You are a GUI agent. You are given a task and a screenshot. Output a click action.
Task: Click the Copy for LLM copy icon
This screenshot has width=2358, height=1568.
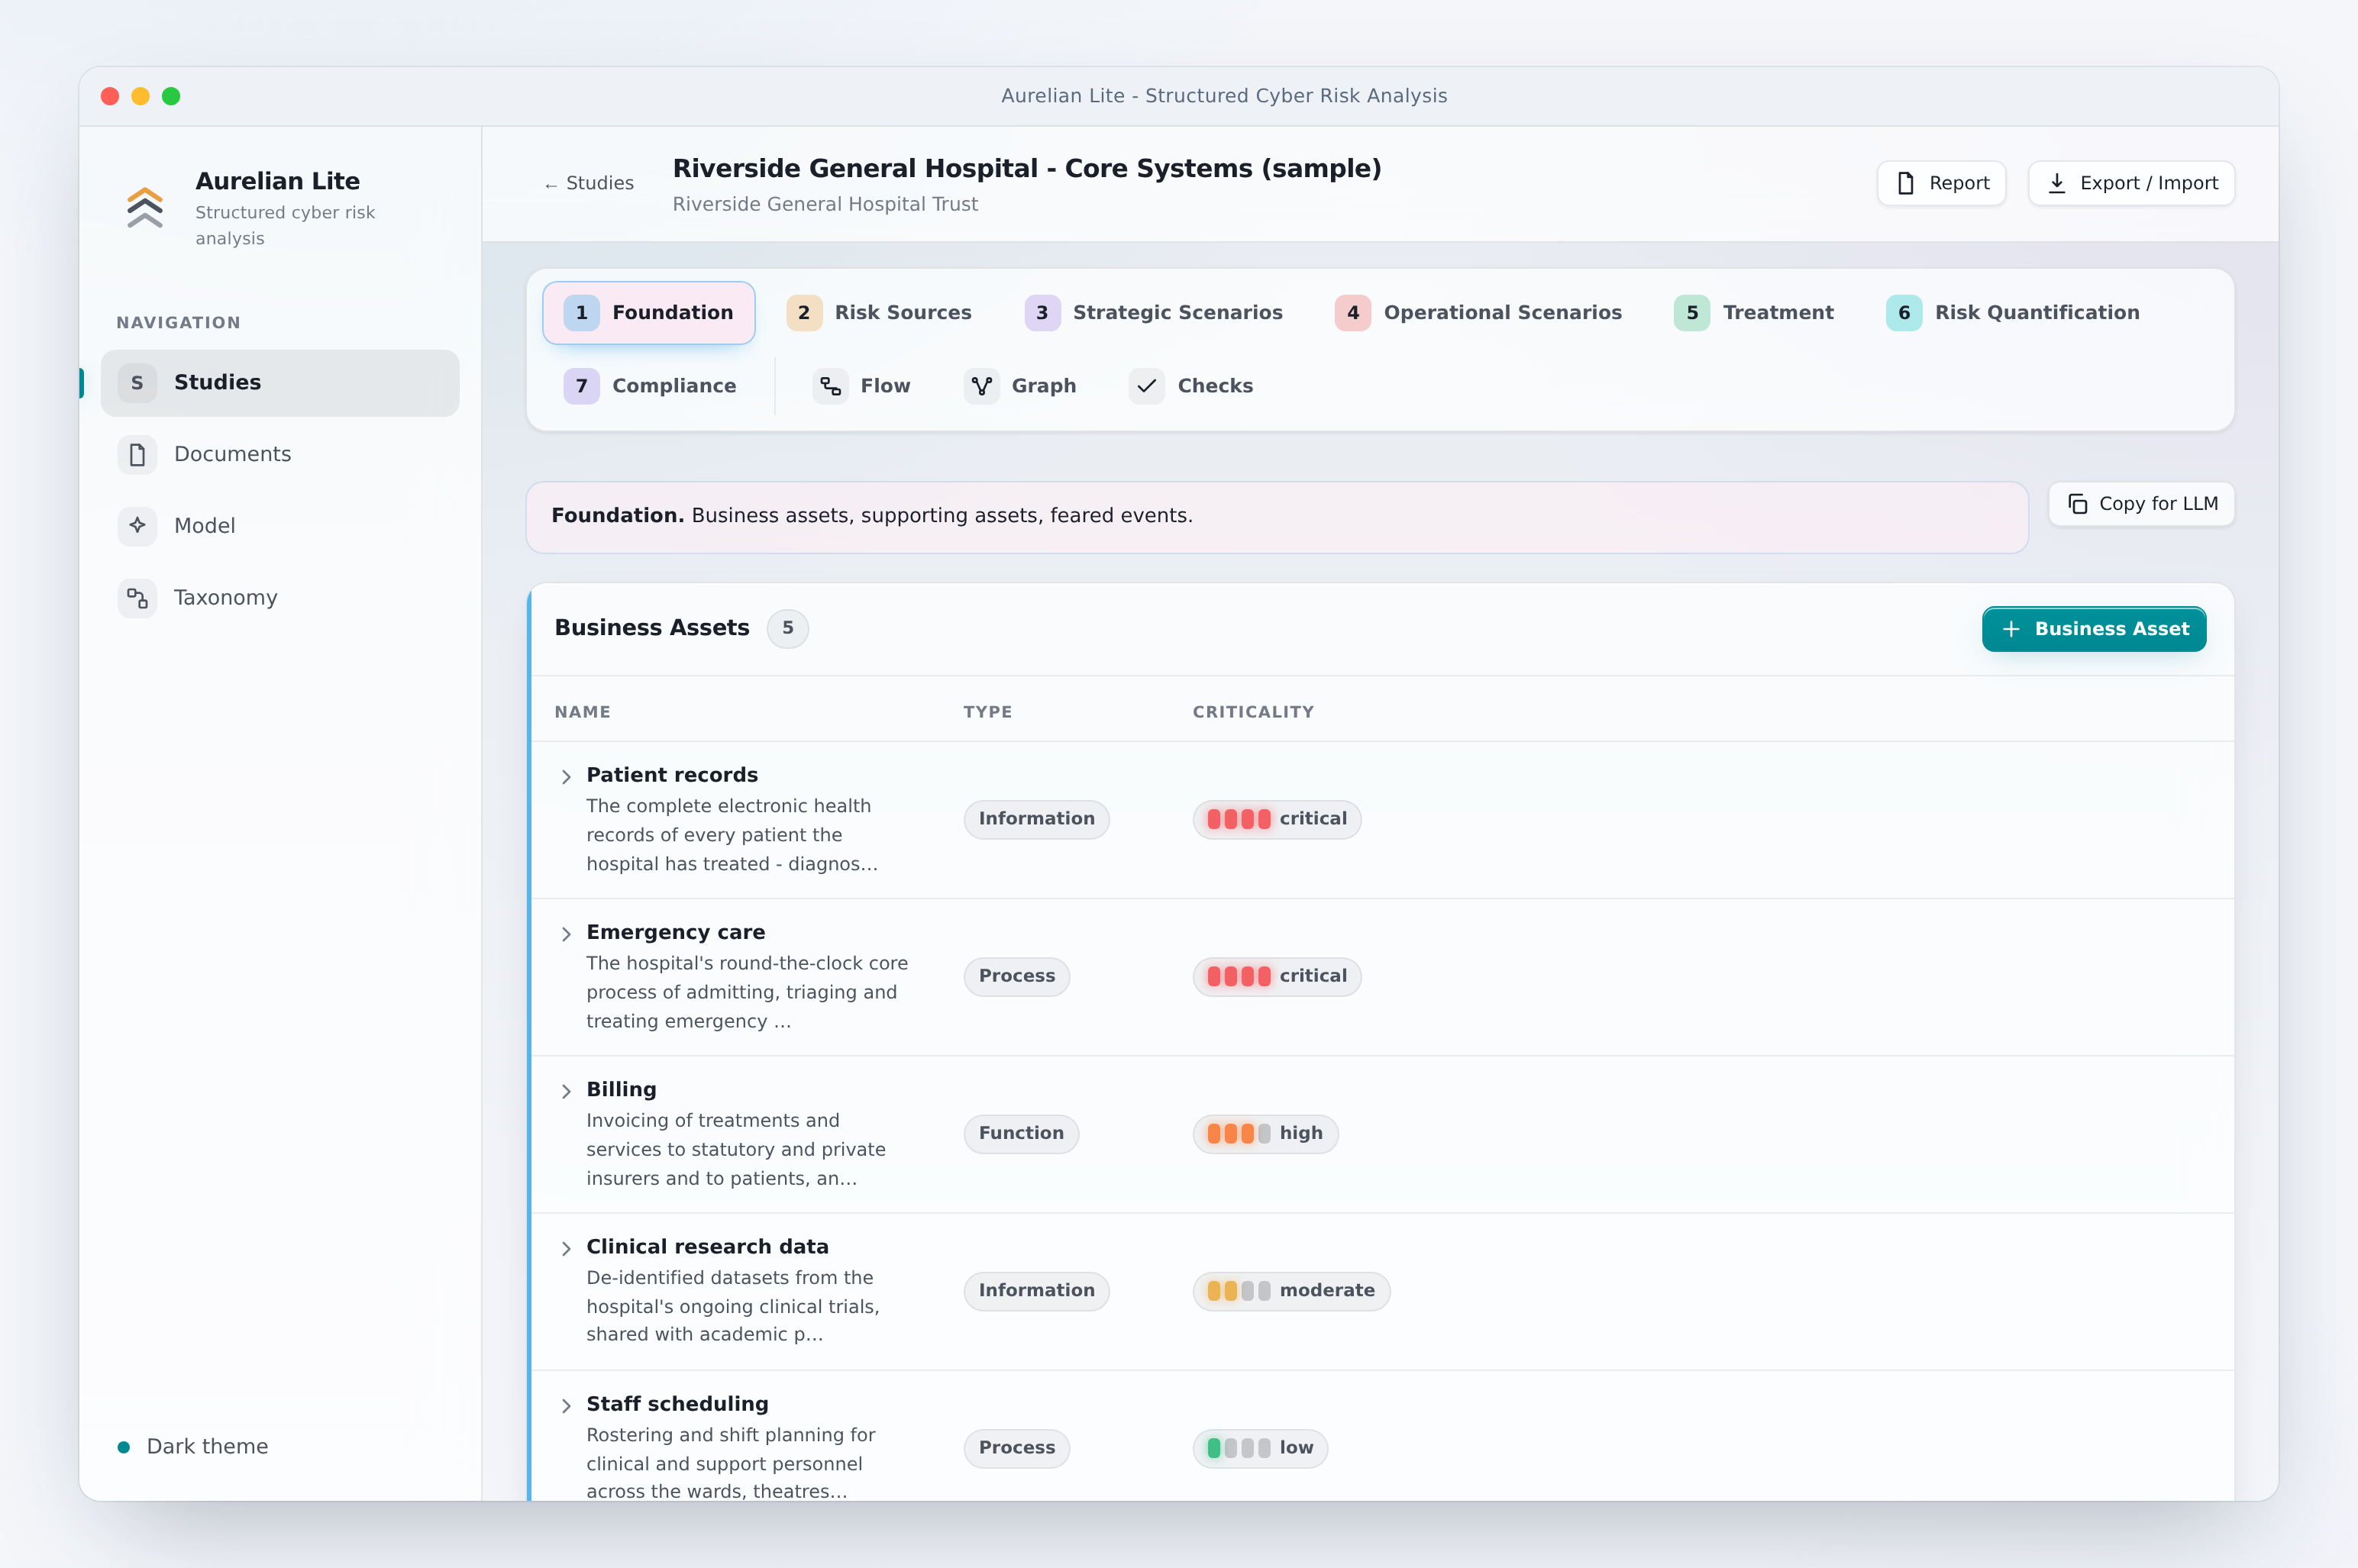coord(2077,504)
